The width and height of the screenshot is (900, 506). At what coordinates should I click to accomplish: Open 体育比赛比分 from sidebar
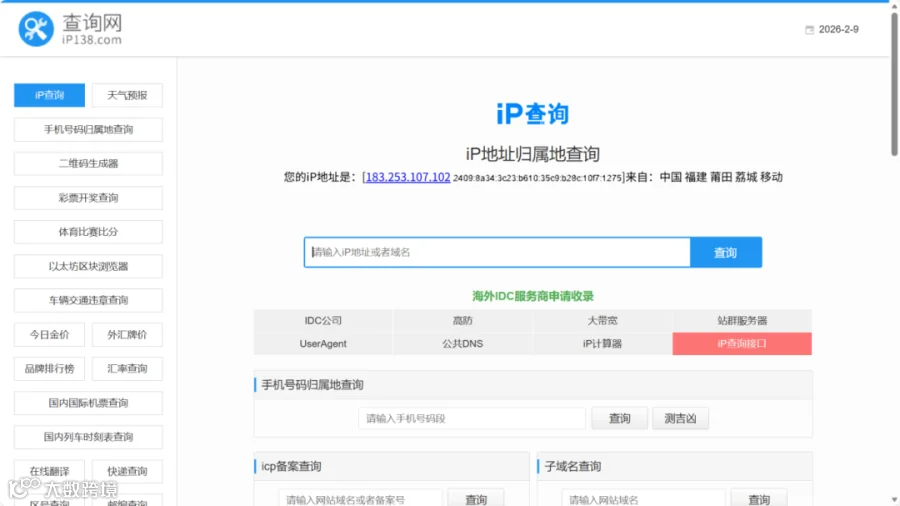click(x=88, y=232)
